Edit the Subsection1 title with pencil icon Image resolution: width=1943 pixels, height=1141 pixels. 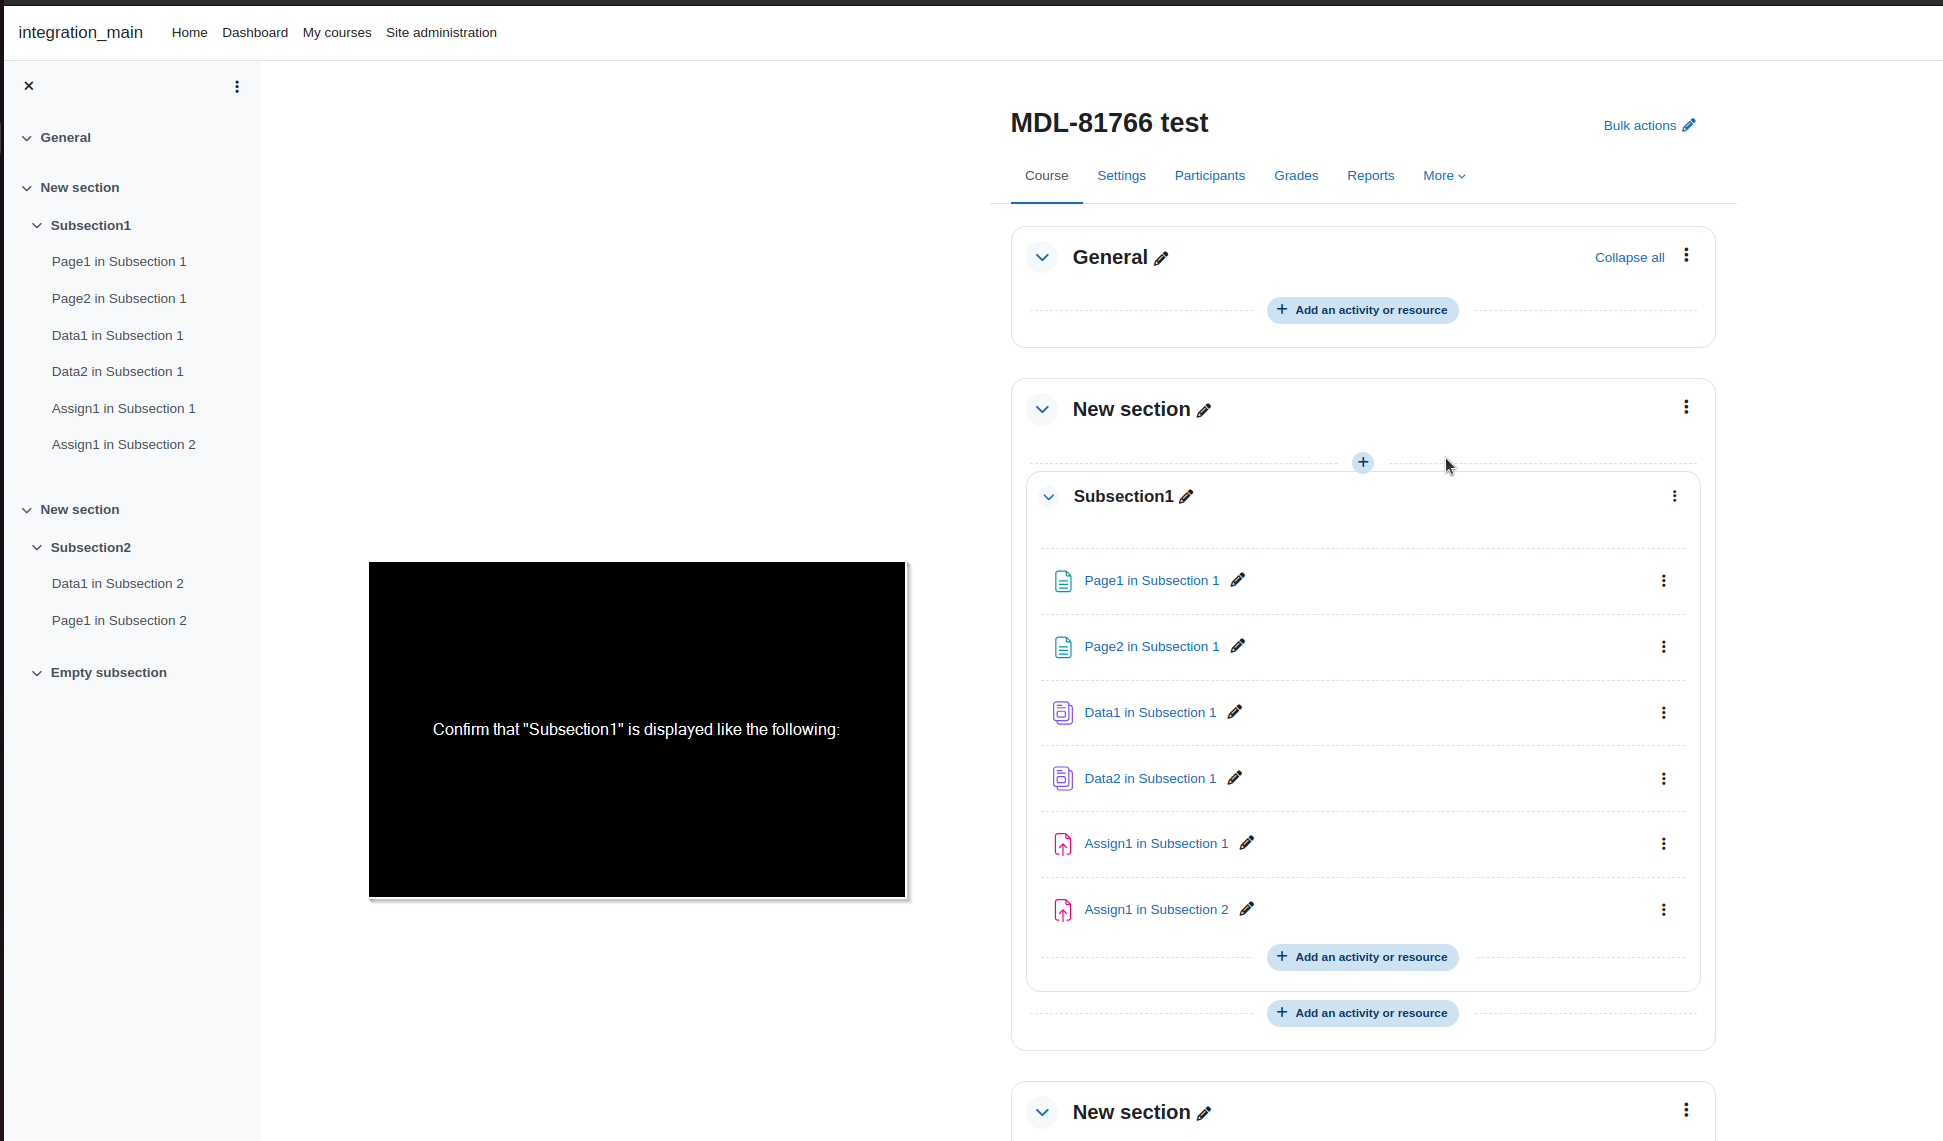click(1186, 497)
